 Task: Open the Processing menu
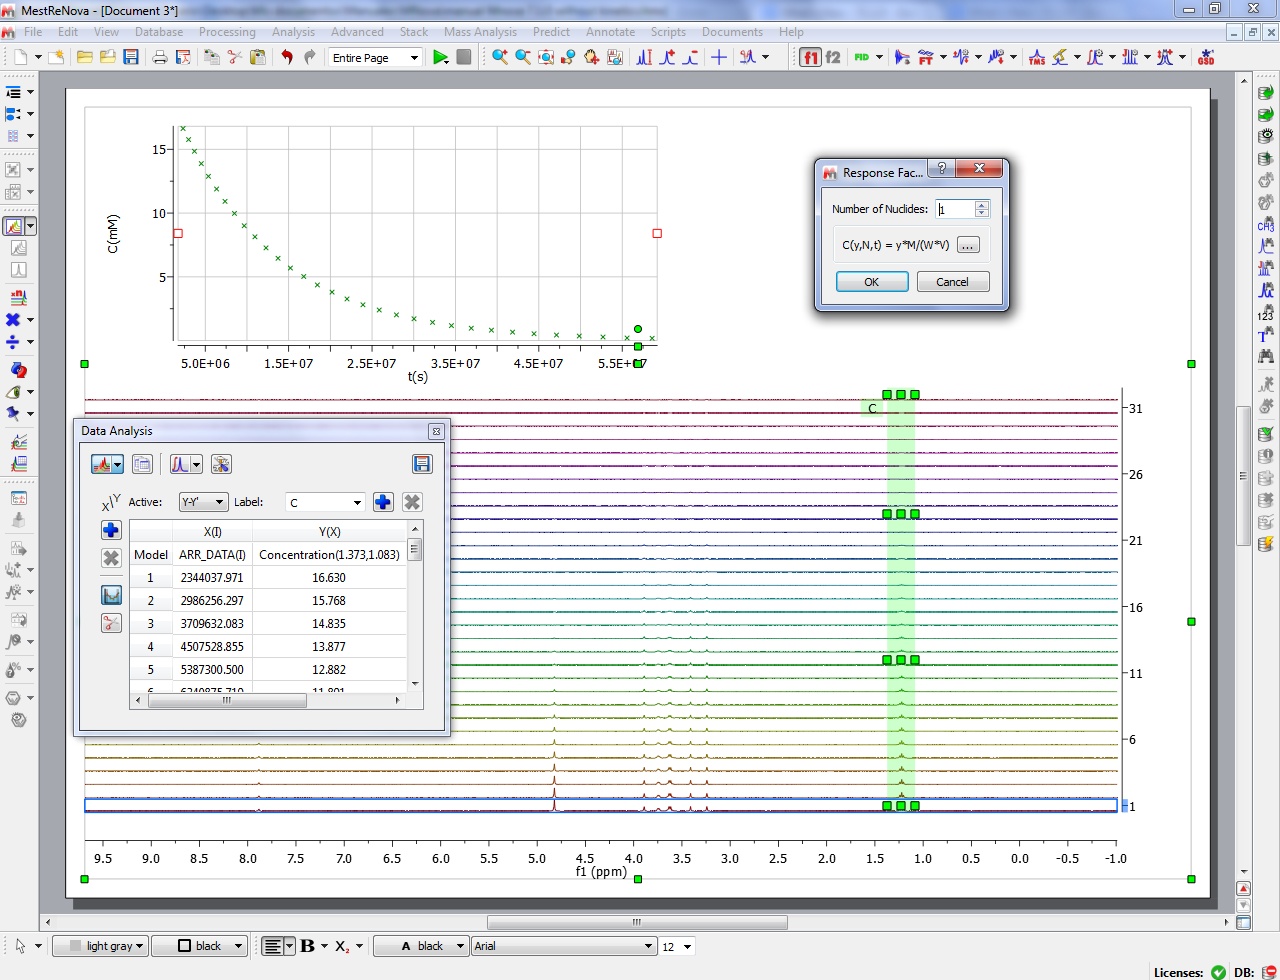click(227, 32)
